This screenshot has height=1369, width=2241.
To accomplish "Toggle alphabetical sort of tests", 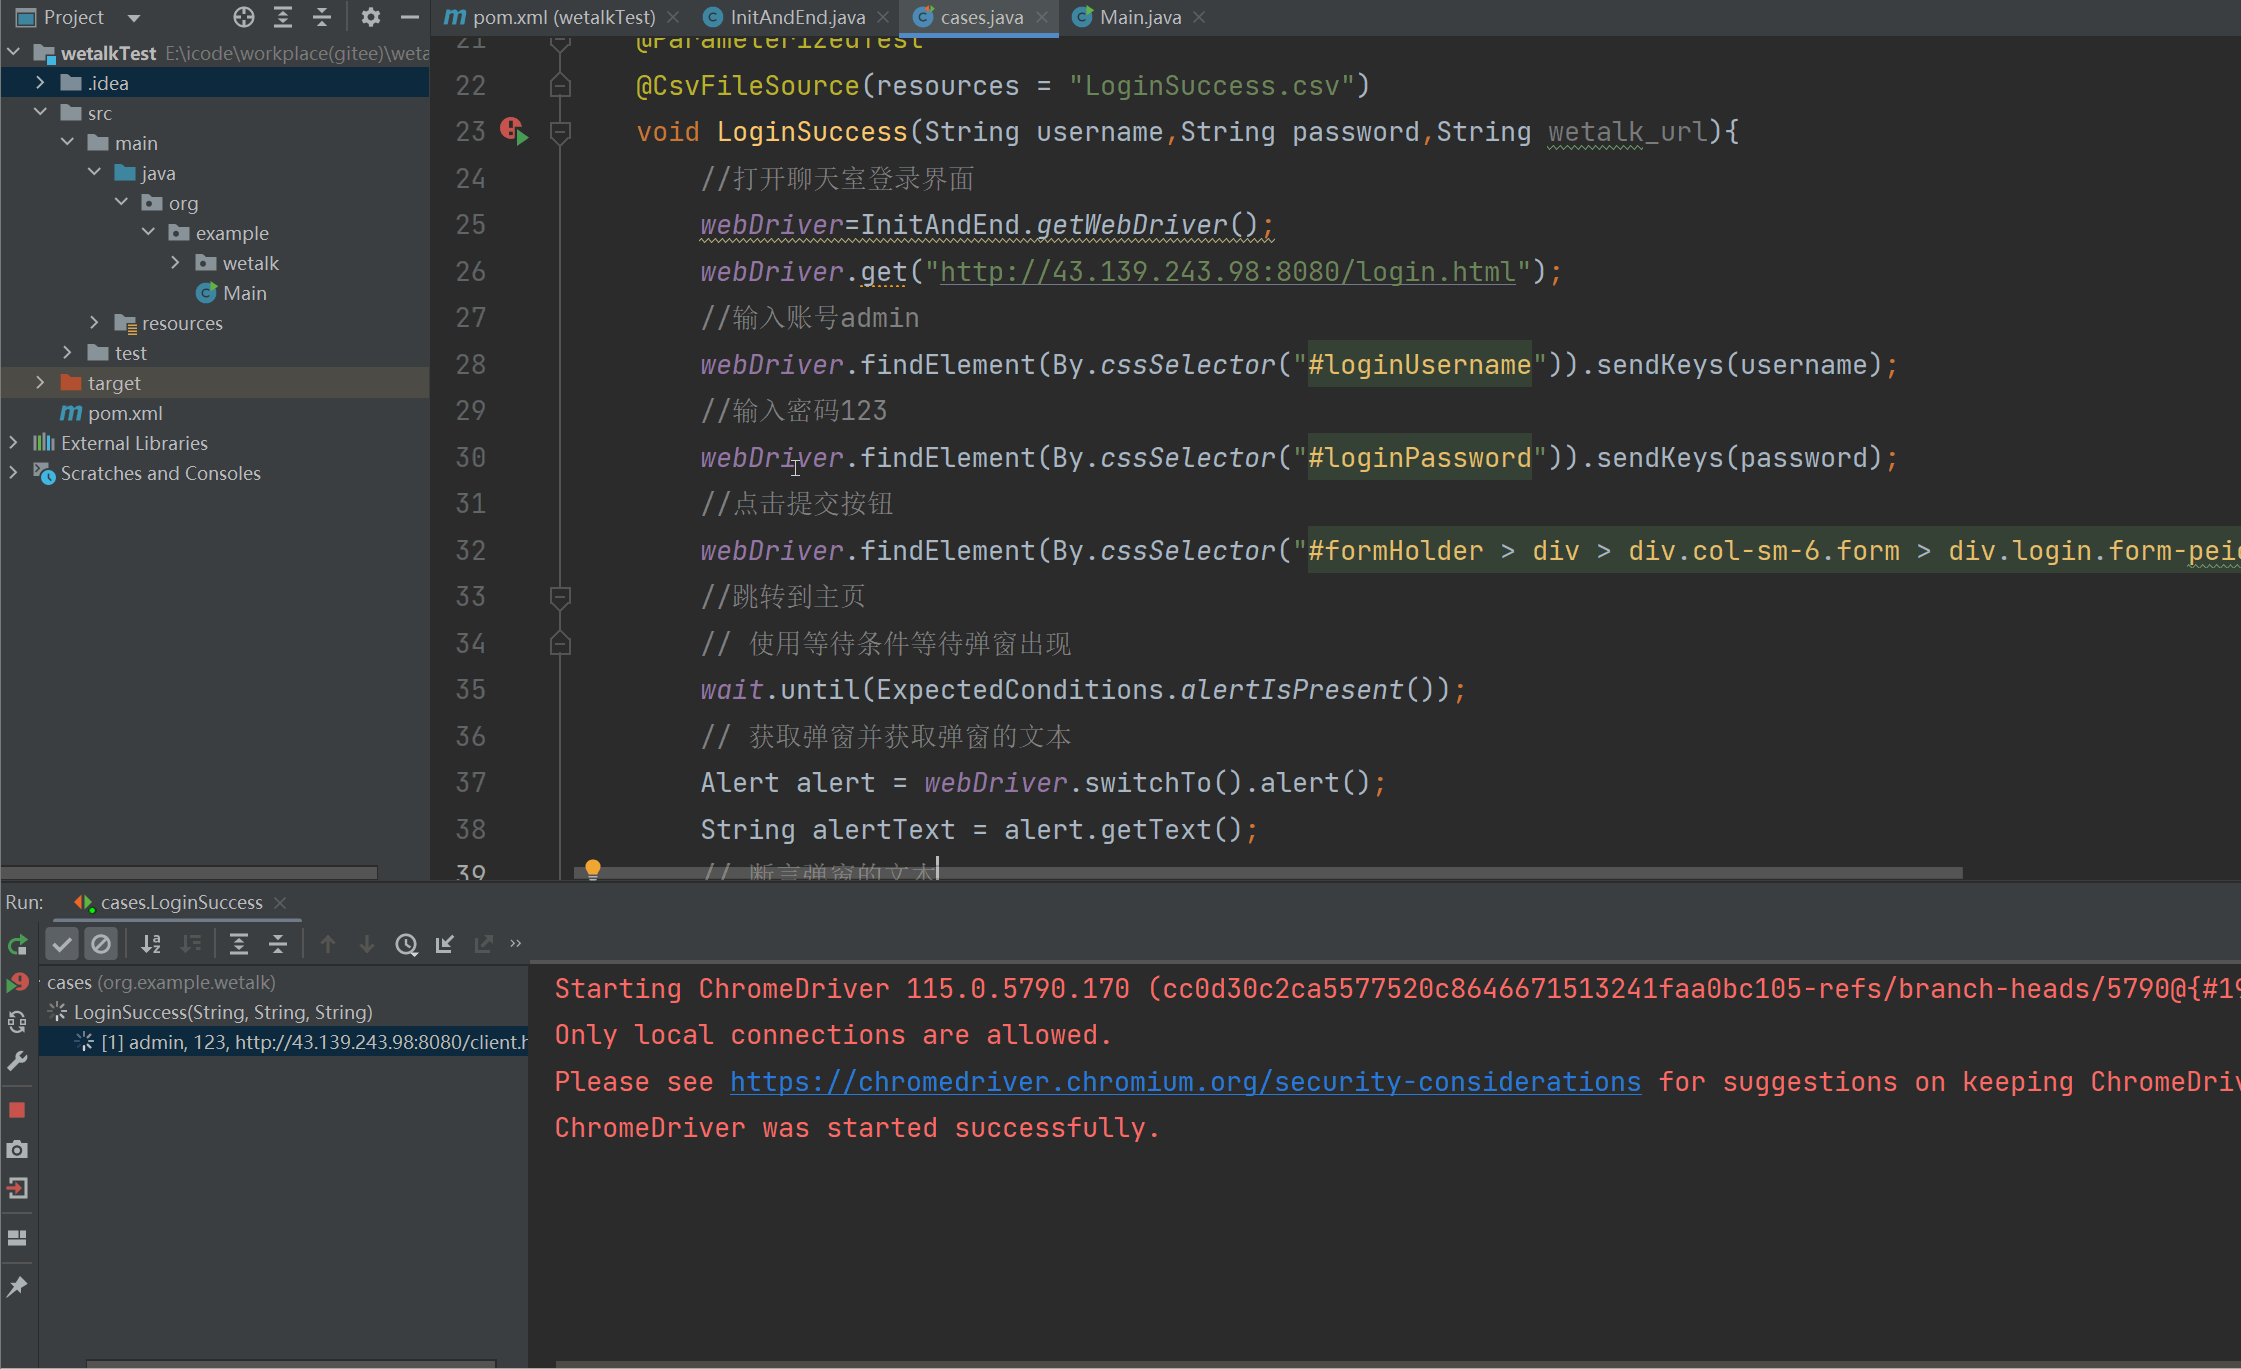I will [151, 944].
